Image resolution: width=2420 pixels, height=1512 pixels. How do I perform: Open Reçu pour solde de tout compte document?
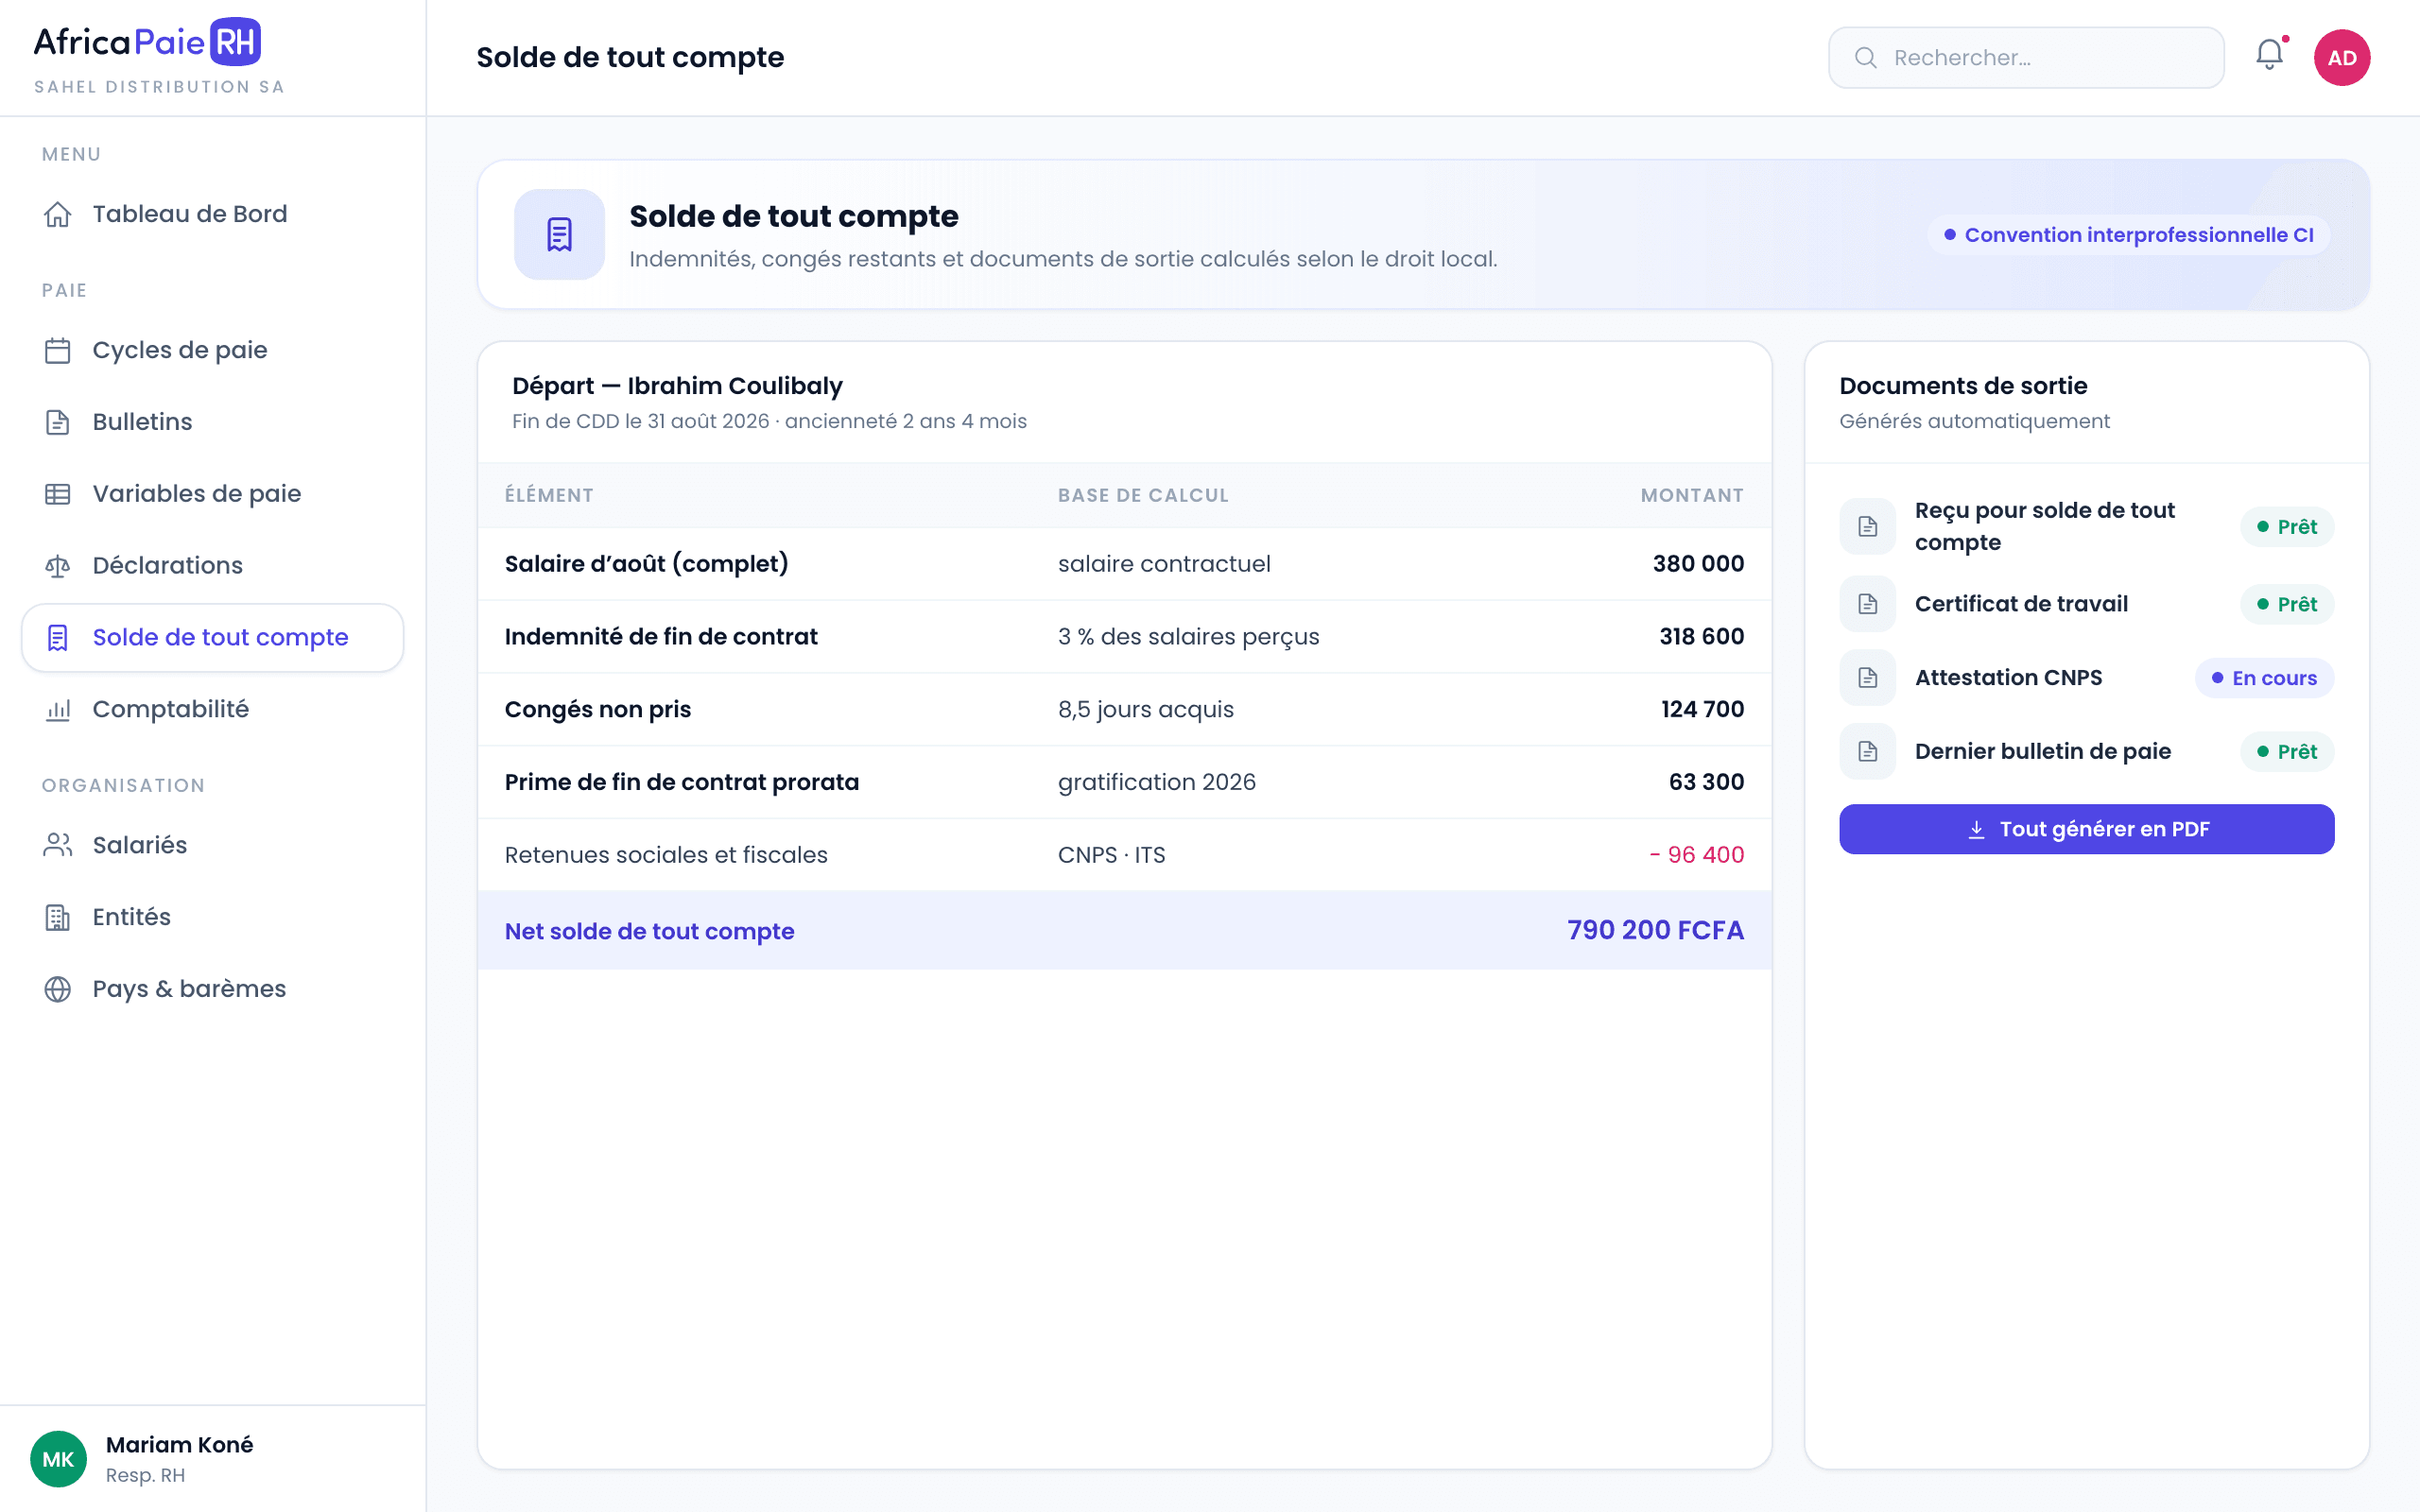tap(2086, 526)
